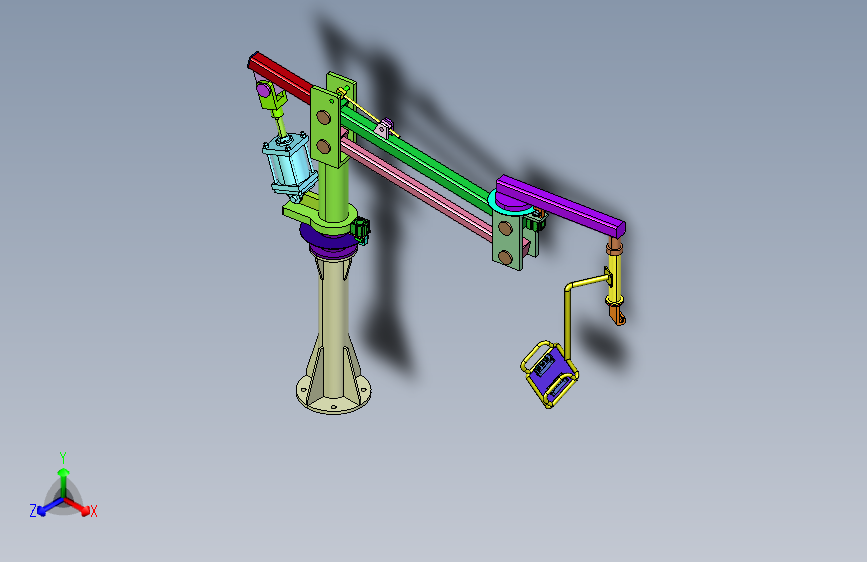867x562 pixels.
Task: Select the cyan pneumatic cylinder body
Action: [290, 166]
